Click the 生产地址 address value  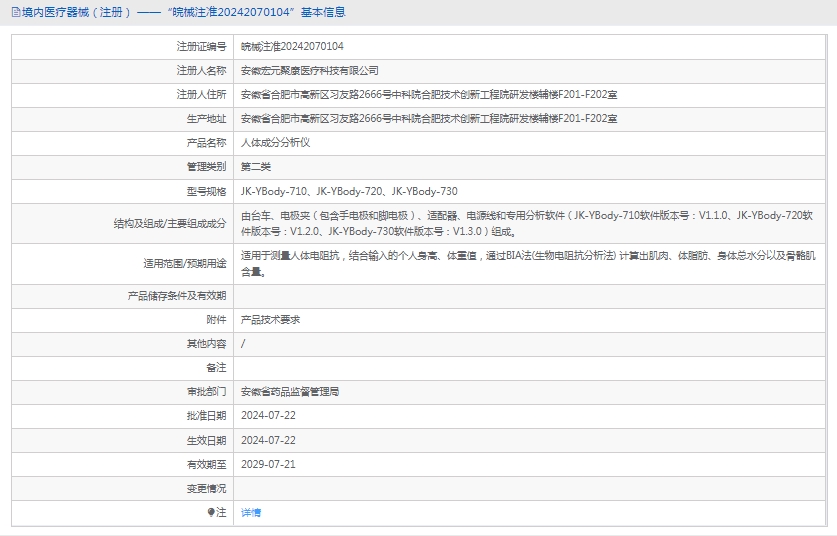[429, 118]
